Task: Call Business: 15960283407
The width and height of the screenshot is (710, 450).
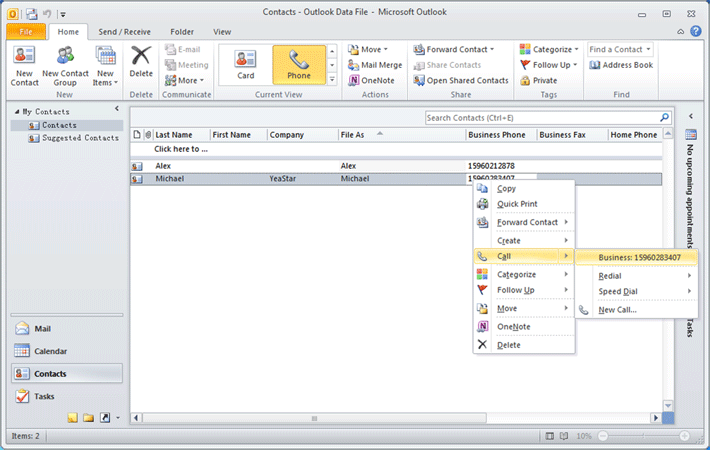Action: [637, 257]
